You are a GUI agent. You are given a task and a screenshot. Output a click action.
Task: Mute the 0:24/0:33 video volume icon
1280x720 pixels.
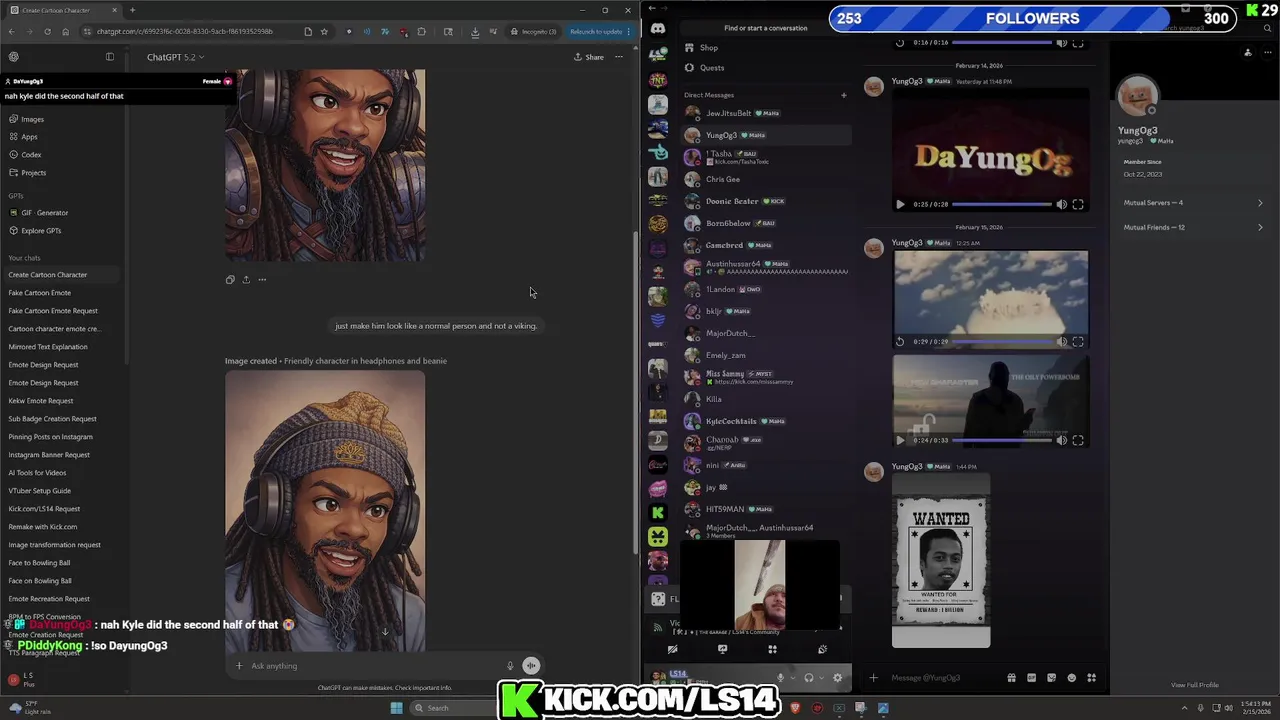coord(1062,440)
